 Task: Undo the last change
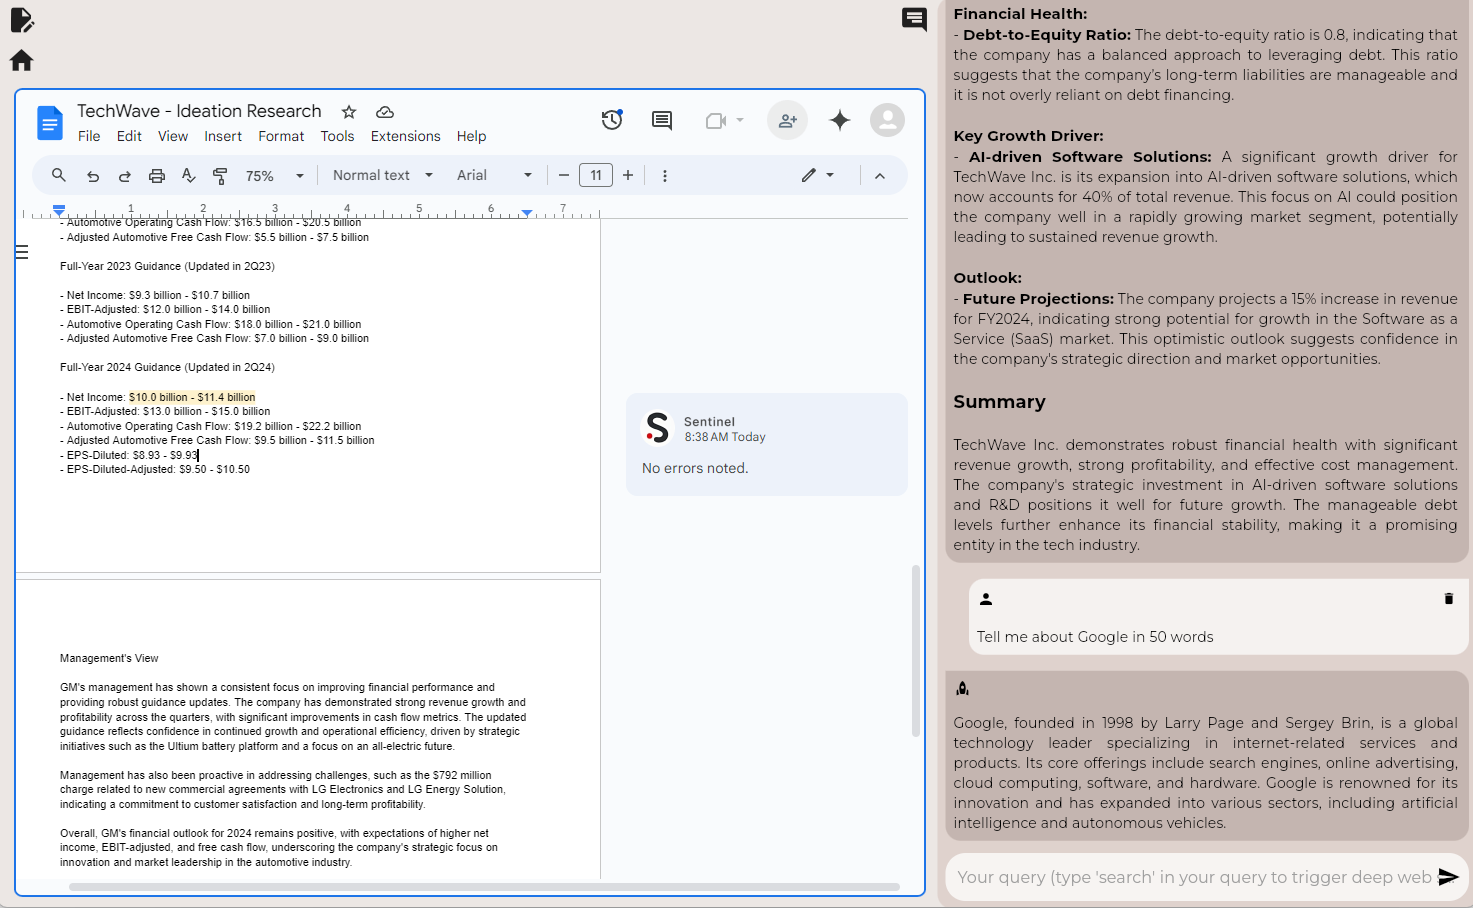(93, 176)
